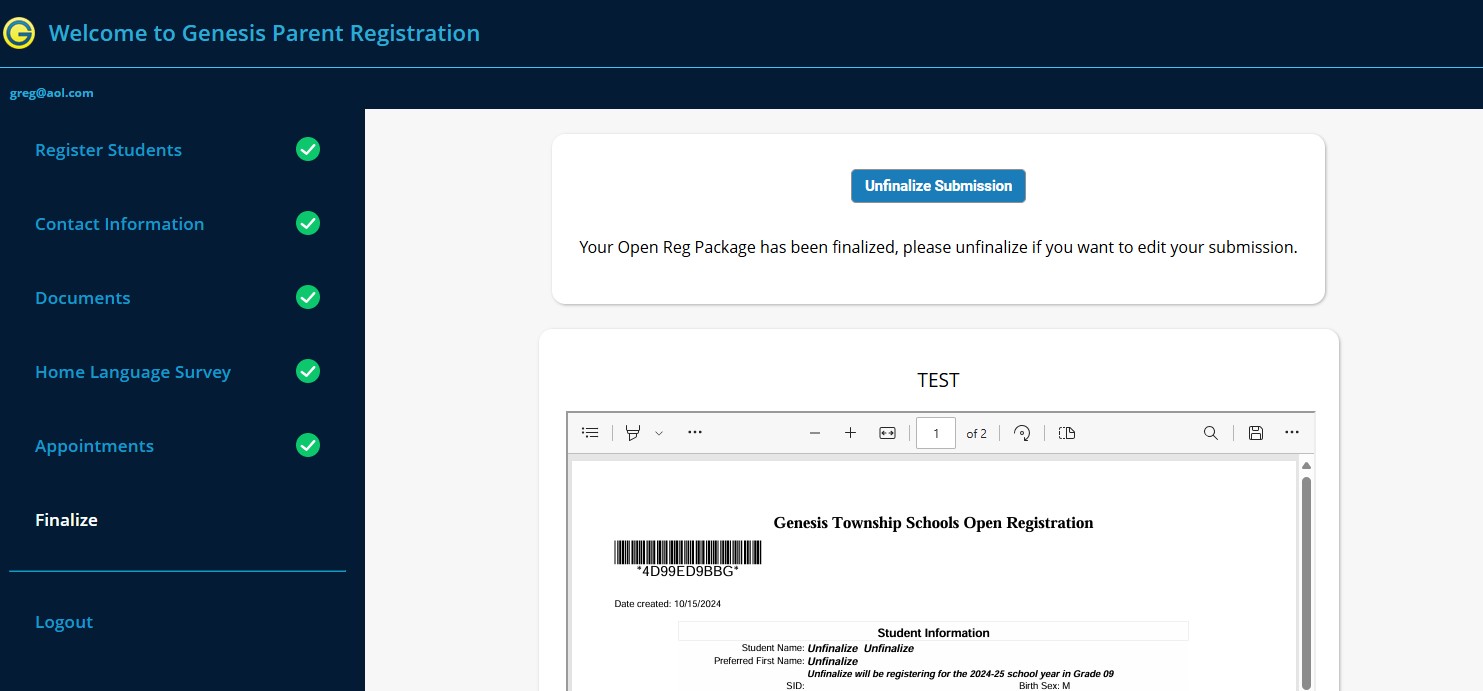Open PDF settings ellipsis at right
This screenshot has height=691, width=1483.
click(x=1292, y=433)
